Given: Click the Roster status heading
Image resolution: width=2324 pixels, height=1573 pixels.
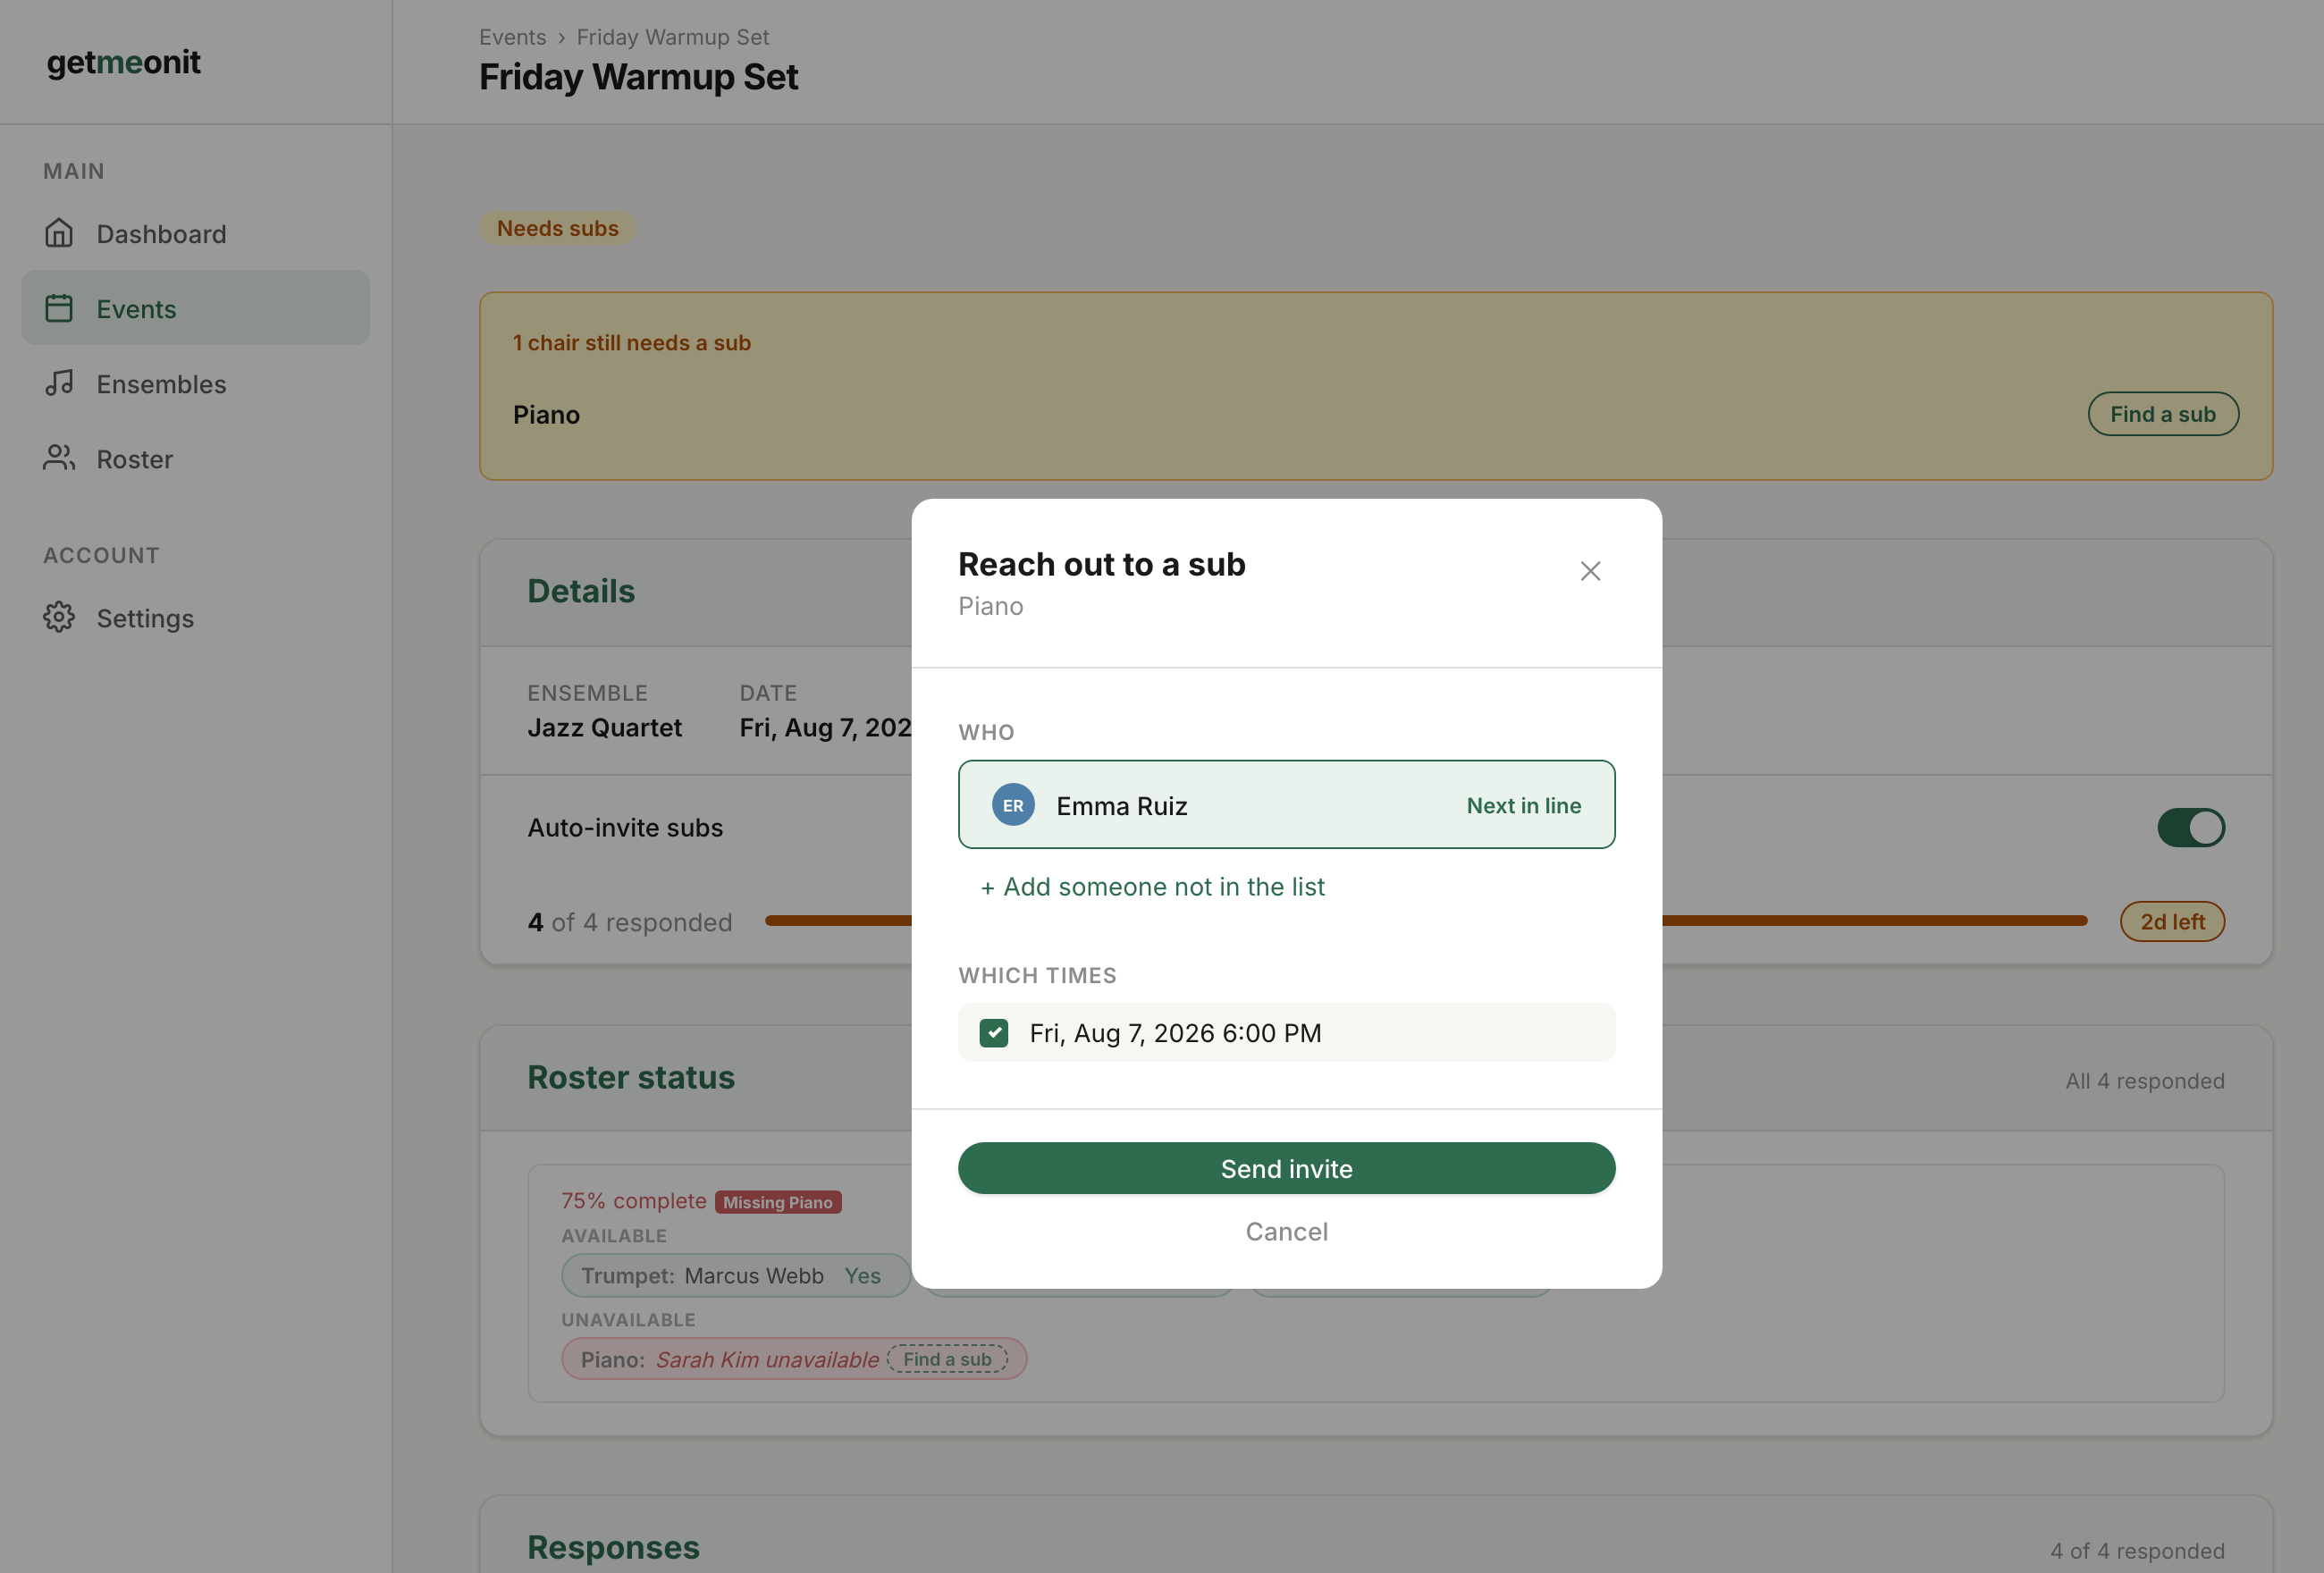Looking at the screenshot, I should [x=631, y=1077].
